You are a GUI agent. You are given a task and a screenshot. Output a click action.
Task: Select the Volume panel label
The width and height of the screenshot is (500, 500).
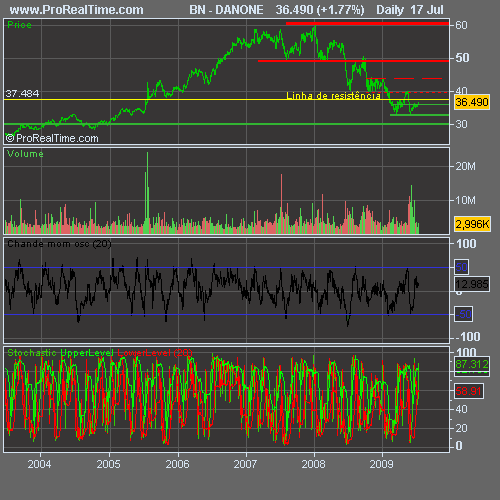(x=25, y=154)
